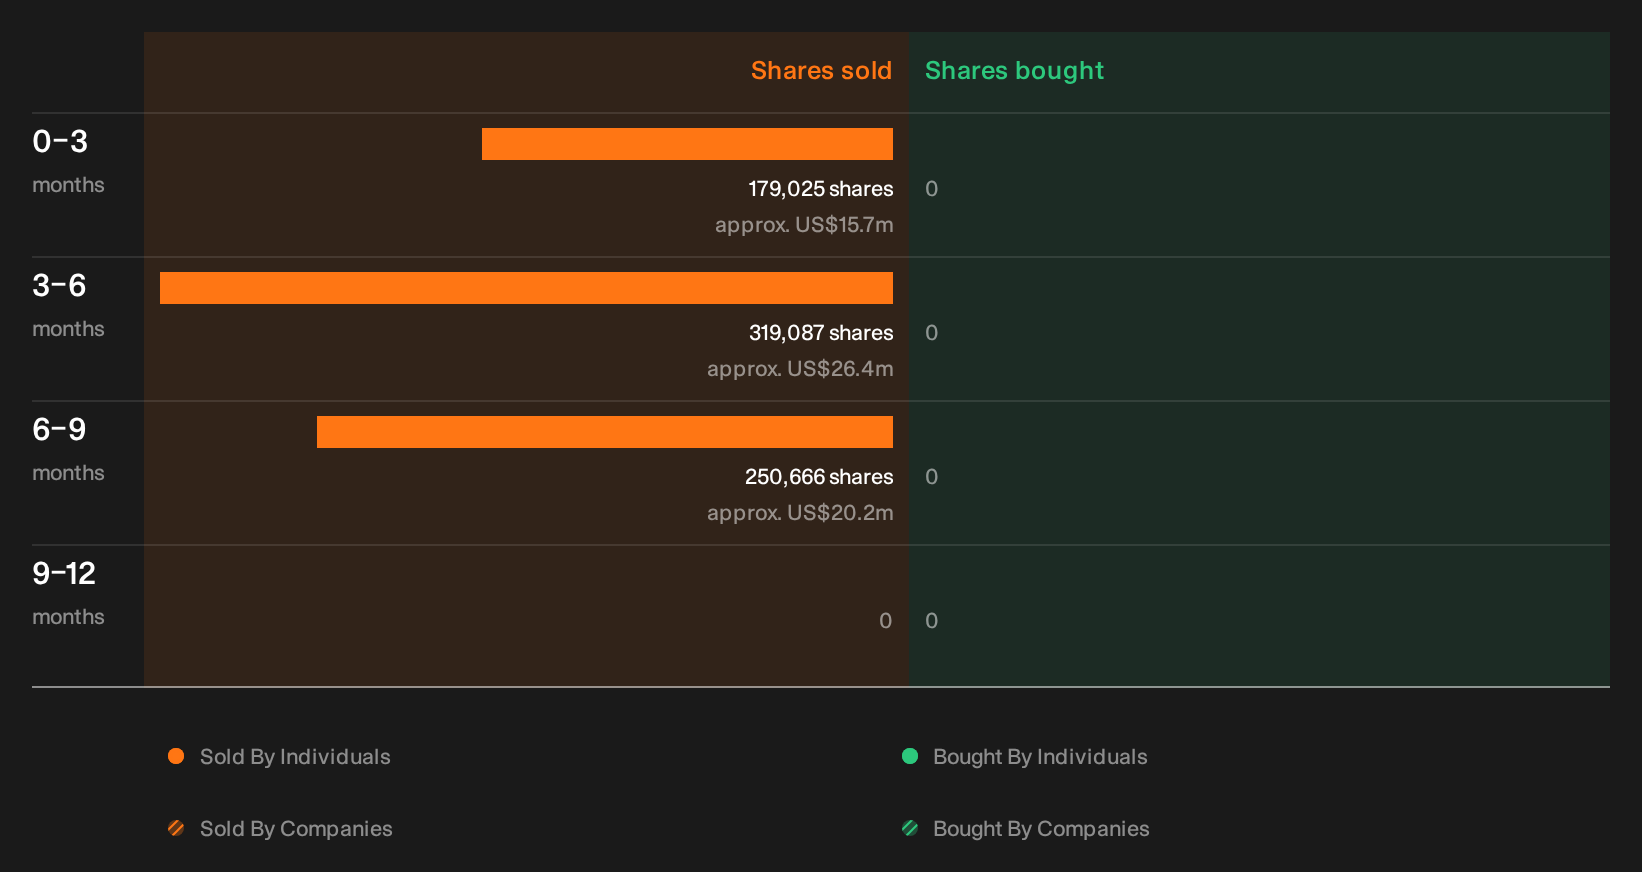Click the shares bought zero for 0-3 months
This screenshot has height=872, width=1642.
(931, 189)
